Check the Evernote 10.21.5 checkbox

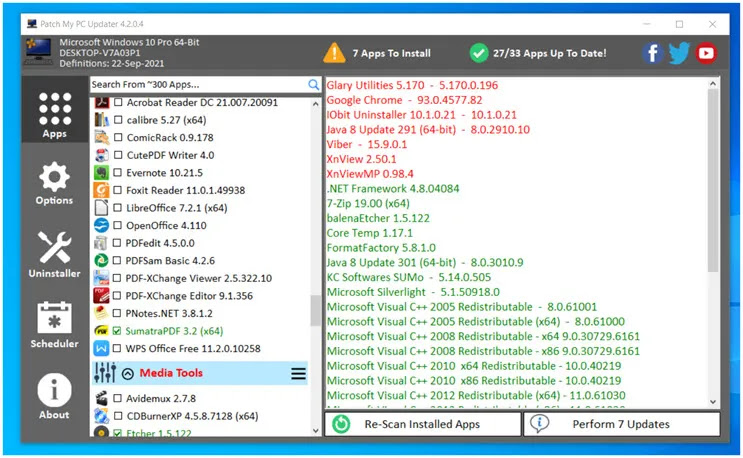(x=118, y=172)
